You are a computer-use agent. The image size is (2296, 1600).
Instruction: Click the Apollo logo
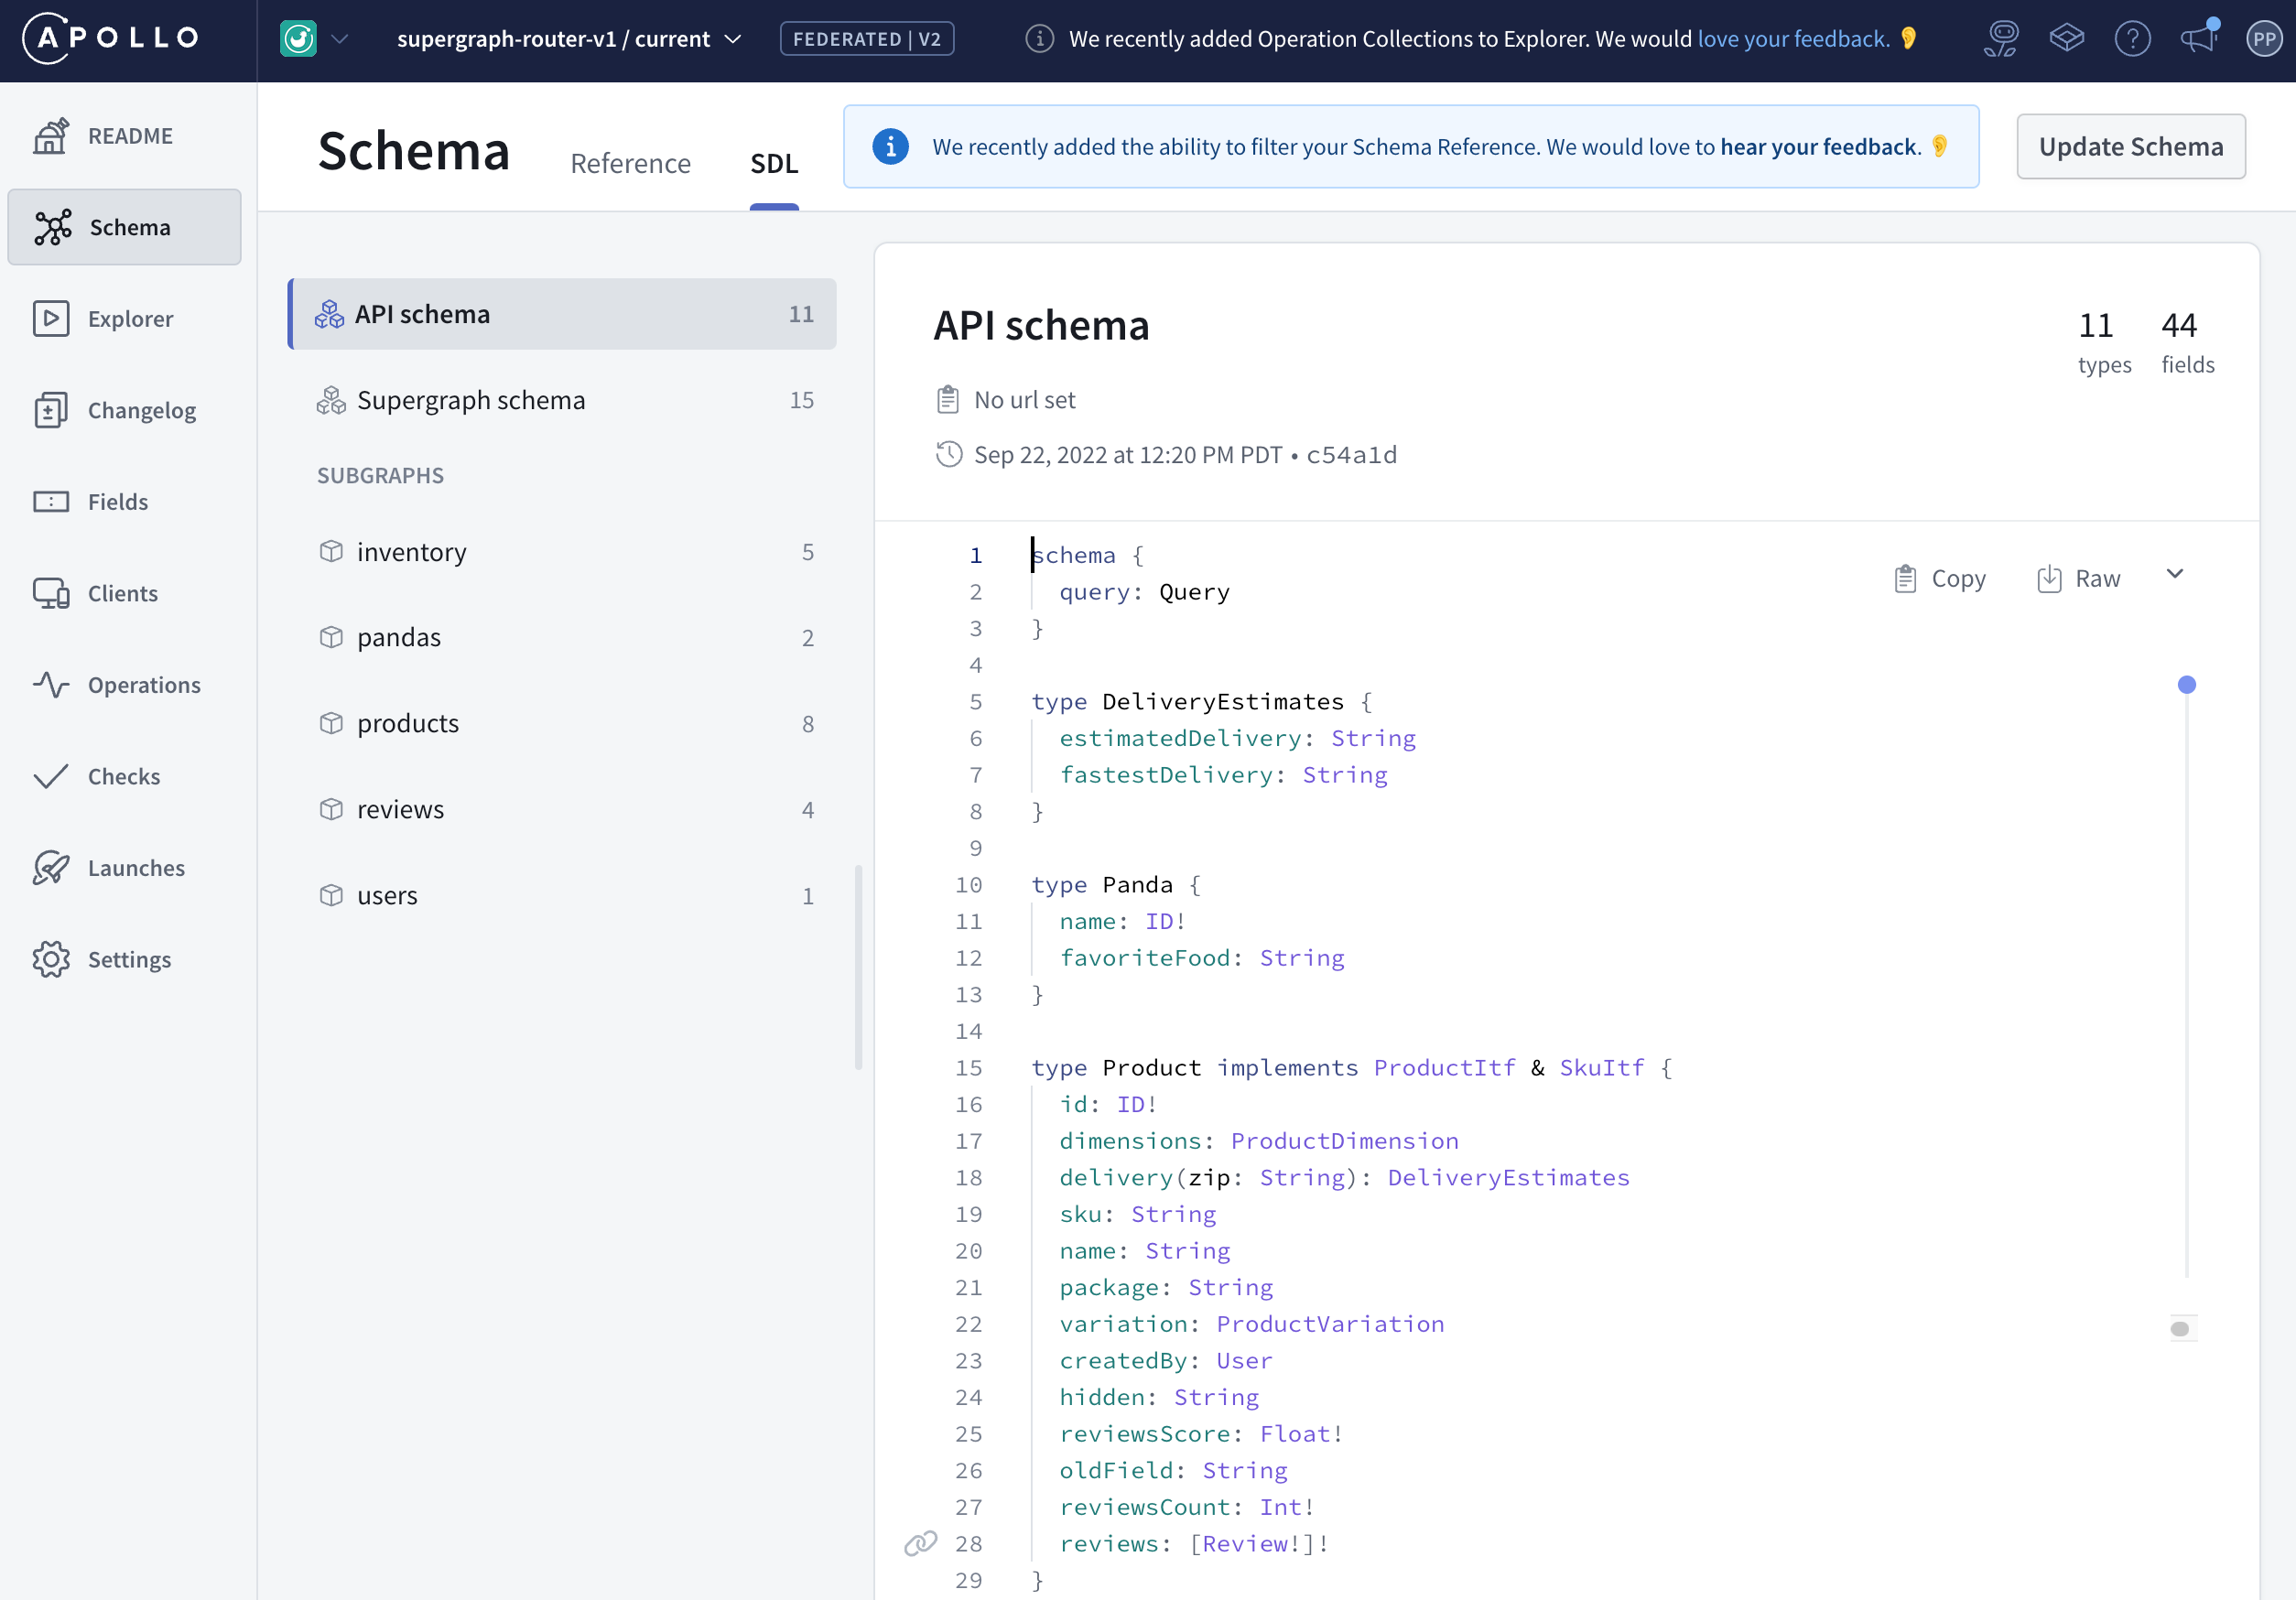tap(112, 38)
